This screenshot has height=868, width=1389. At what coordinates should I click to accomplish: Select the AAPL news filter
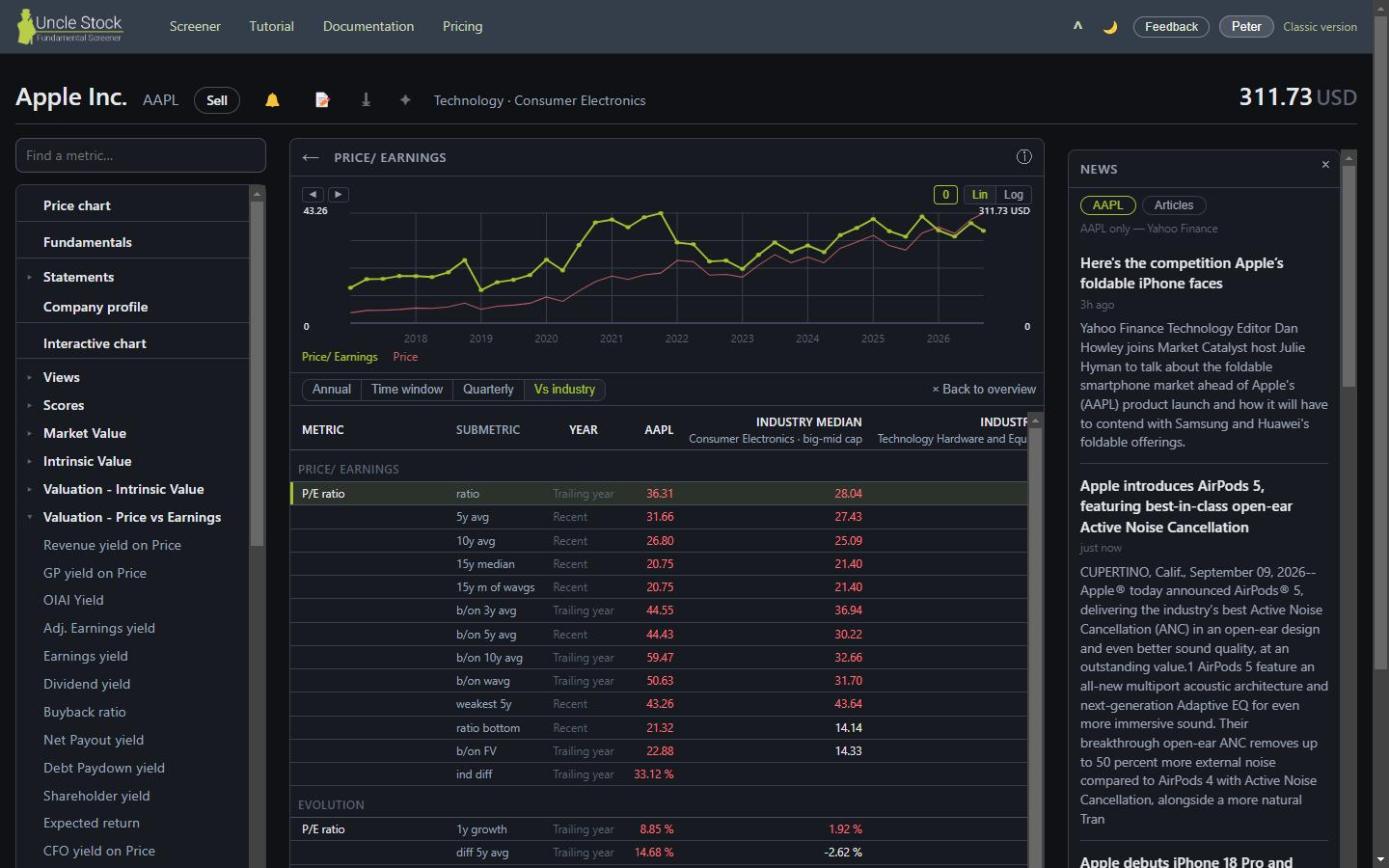1107,205
